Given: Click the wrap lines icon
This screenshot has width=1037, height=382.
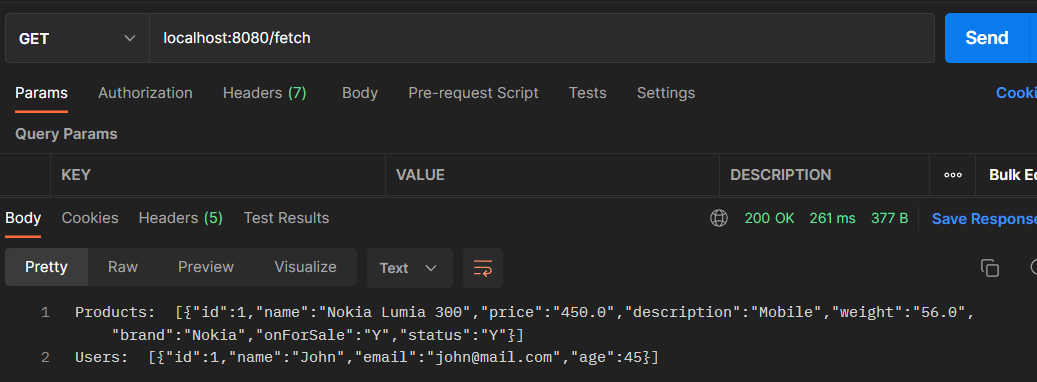Looking at the screenshot, I should (483, 268).
